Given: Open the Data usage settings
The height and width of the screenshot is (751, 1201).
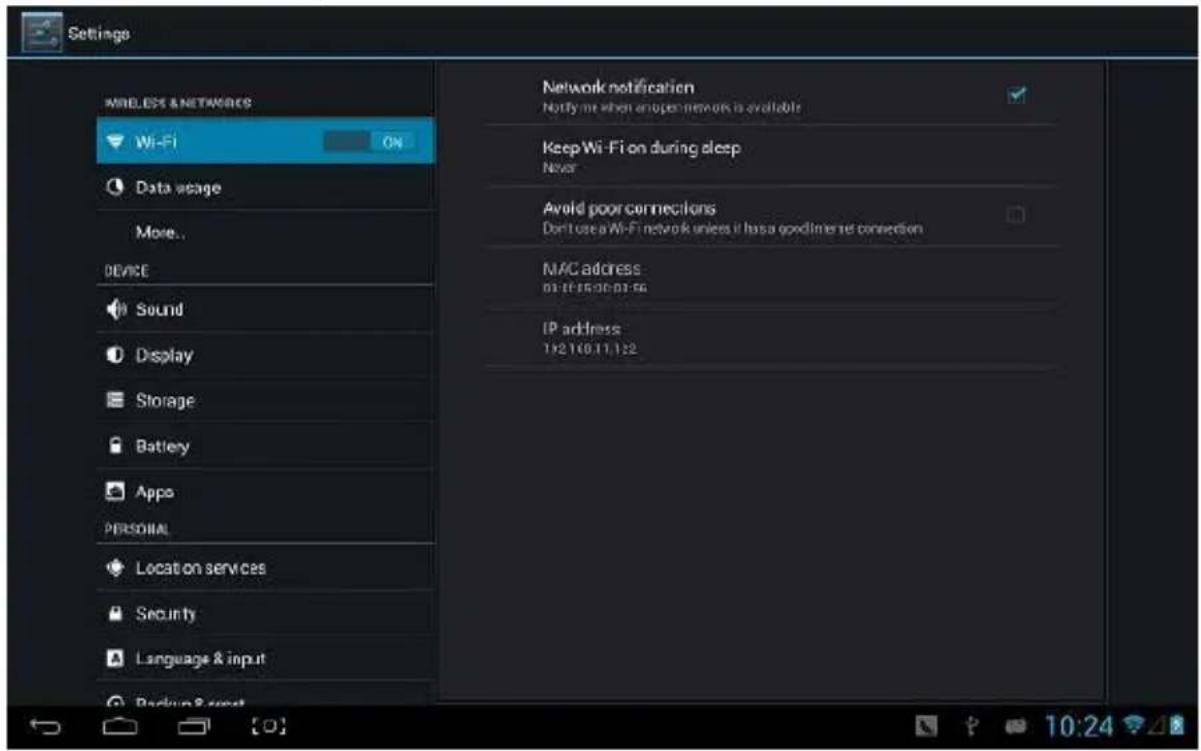Looking at the screenshot, I should tap(266, 188).
